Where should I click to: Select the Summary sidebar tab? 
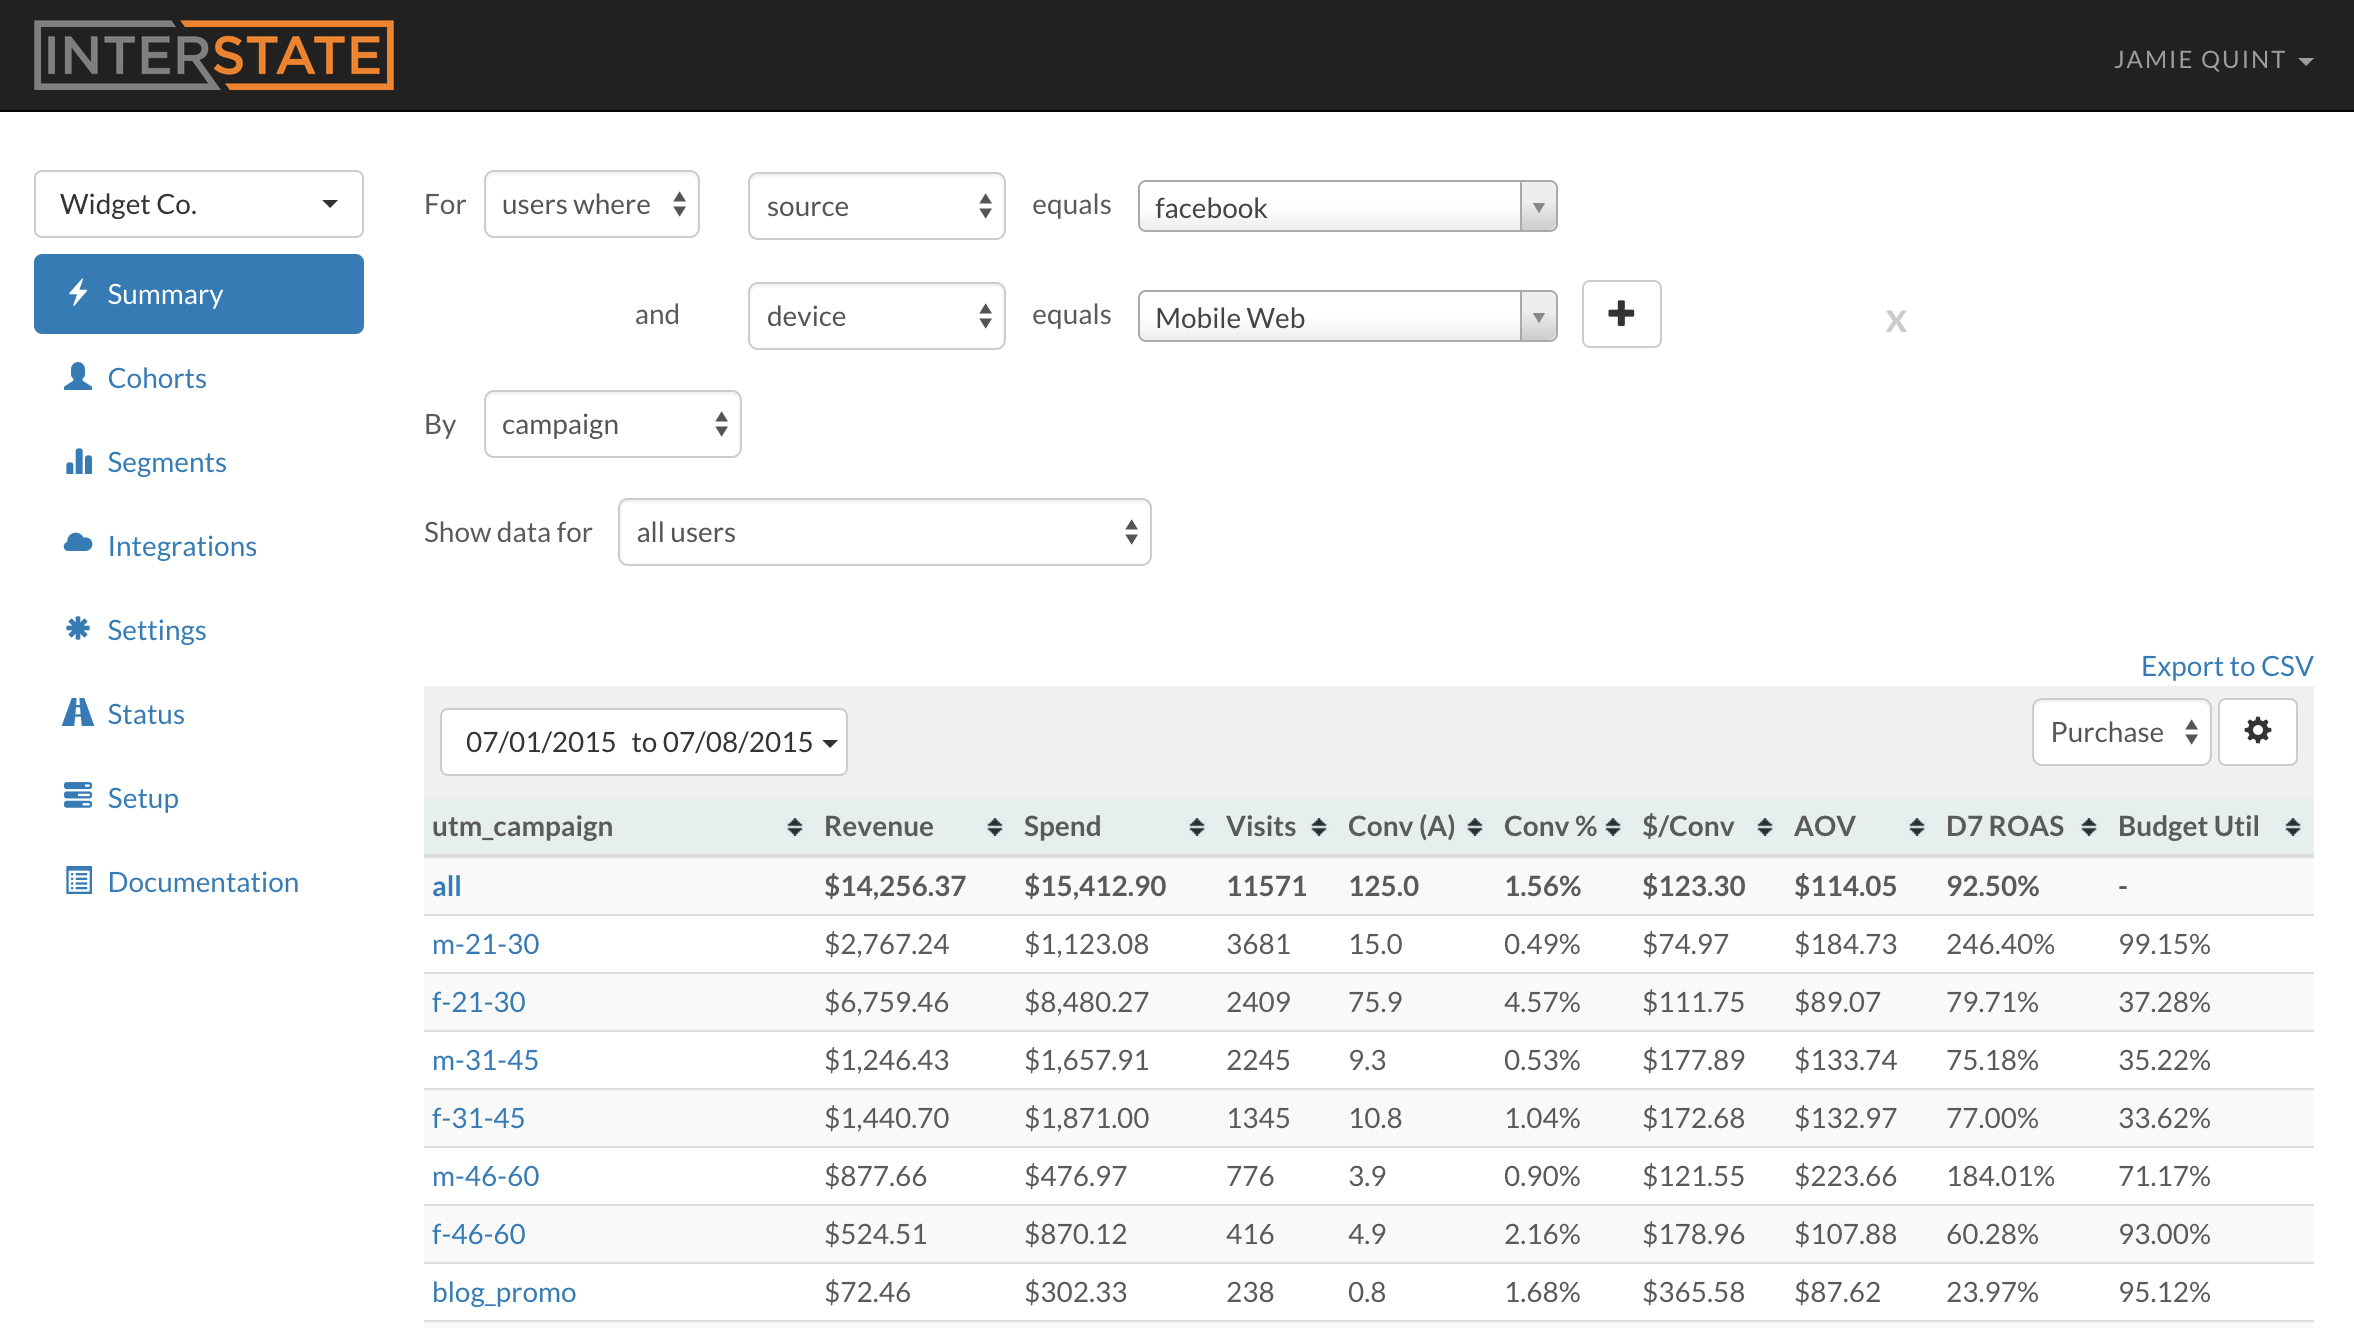coord(199,294)
